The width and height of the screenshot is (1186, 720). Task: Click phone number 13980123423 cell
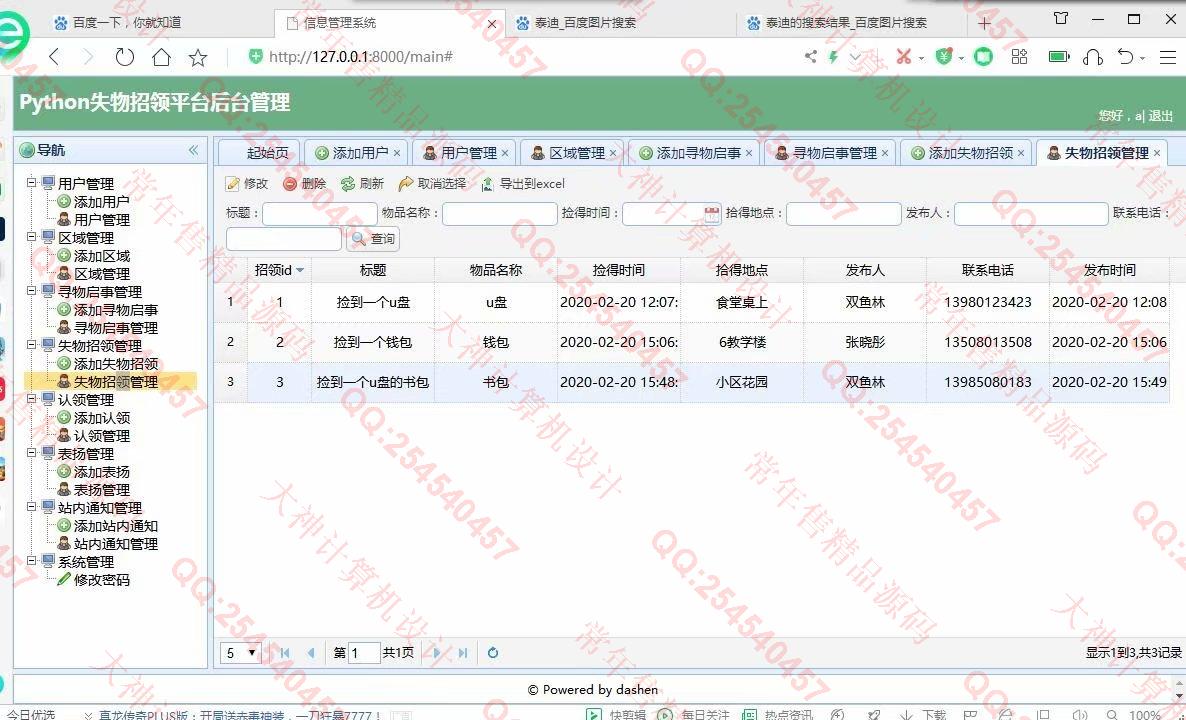[x=987, y=303]
